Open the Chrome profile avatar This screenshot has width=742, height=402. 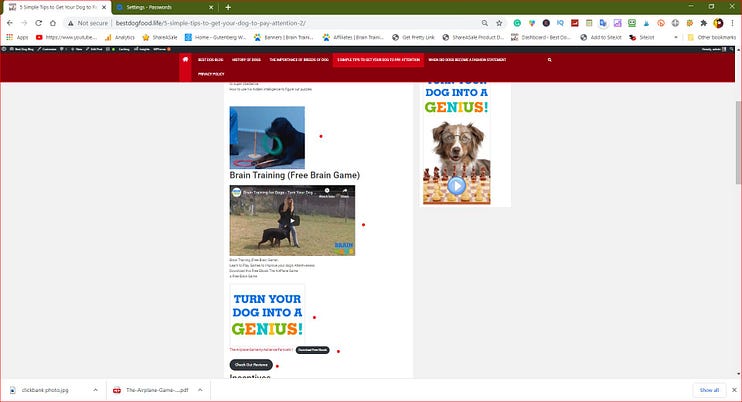718,23
